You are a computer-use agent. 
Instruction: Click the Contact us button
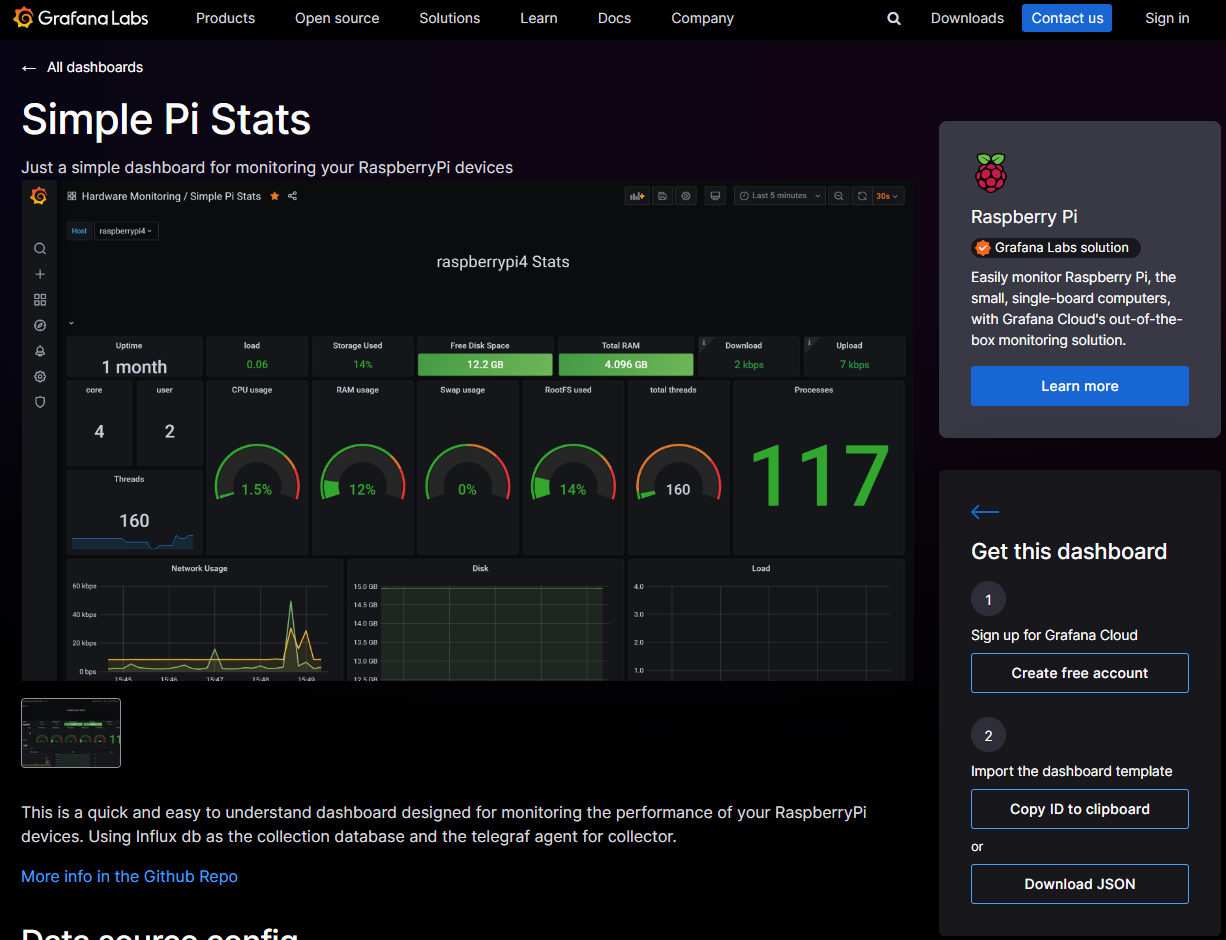[1067, 18]
